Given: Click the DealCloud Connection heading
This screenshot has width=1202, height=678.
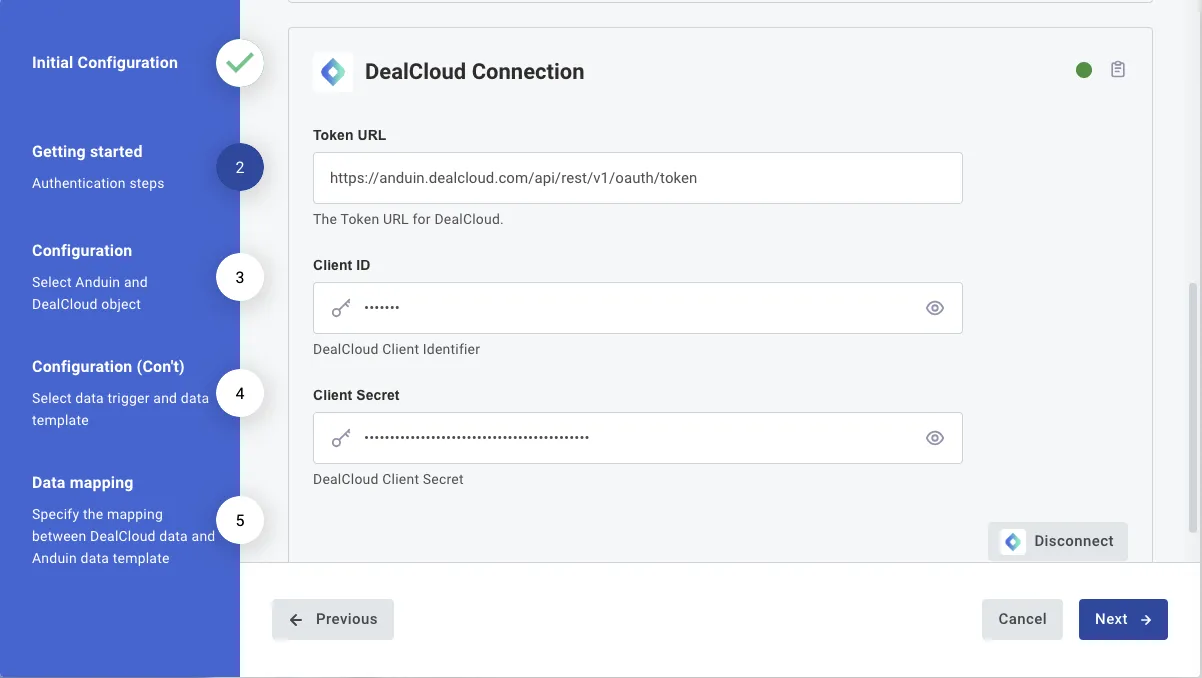Looking at the screenshot, I should pos(475,72).
